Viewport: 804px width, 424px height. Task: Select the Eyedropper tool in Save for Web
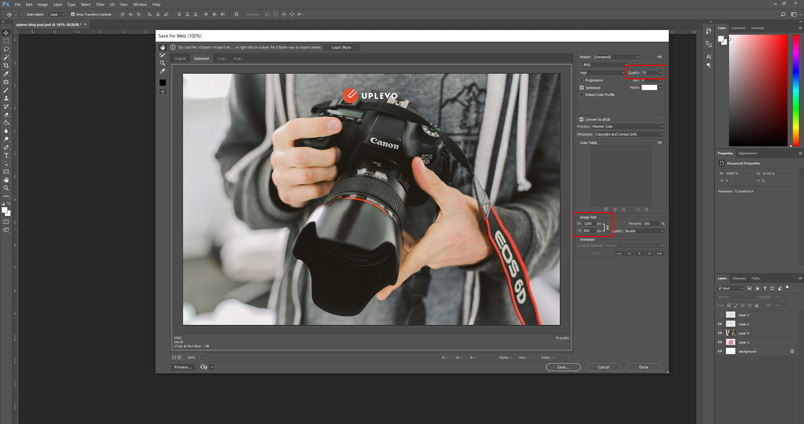pyautogui.click(x=163, y=71)
